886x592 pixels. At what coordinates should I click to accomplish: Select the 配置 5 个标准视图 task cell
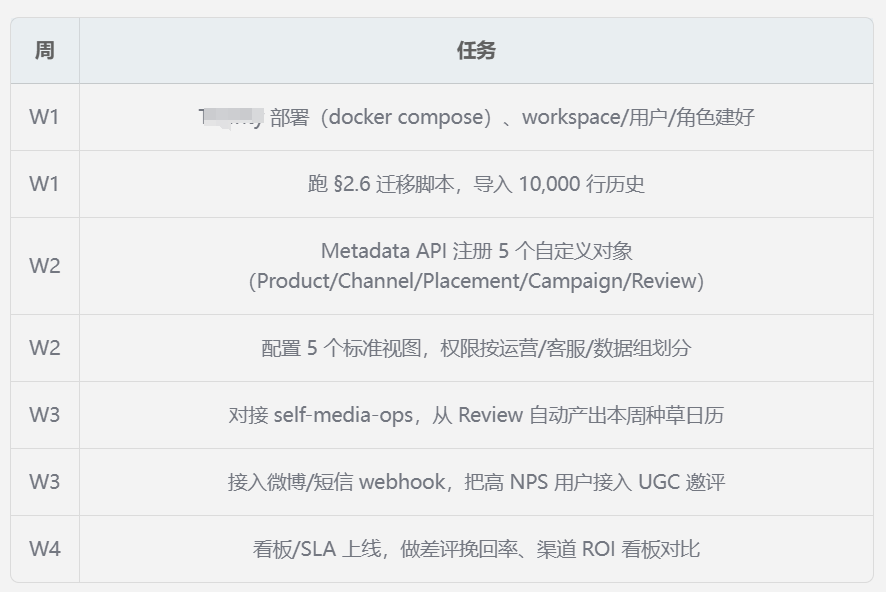click(x=476, y=348)
